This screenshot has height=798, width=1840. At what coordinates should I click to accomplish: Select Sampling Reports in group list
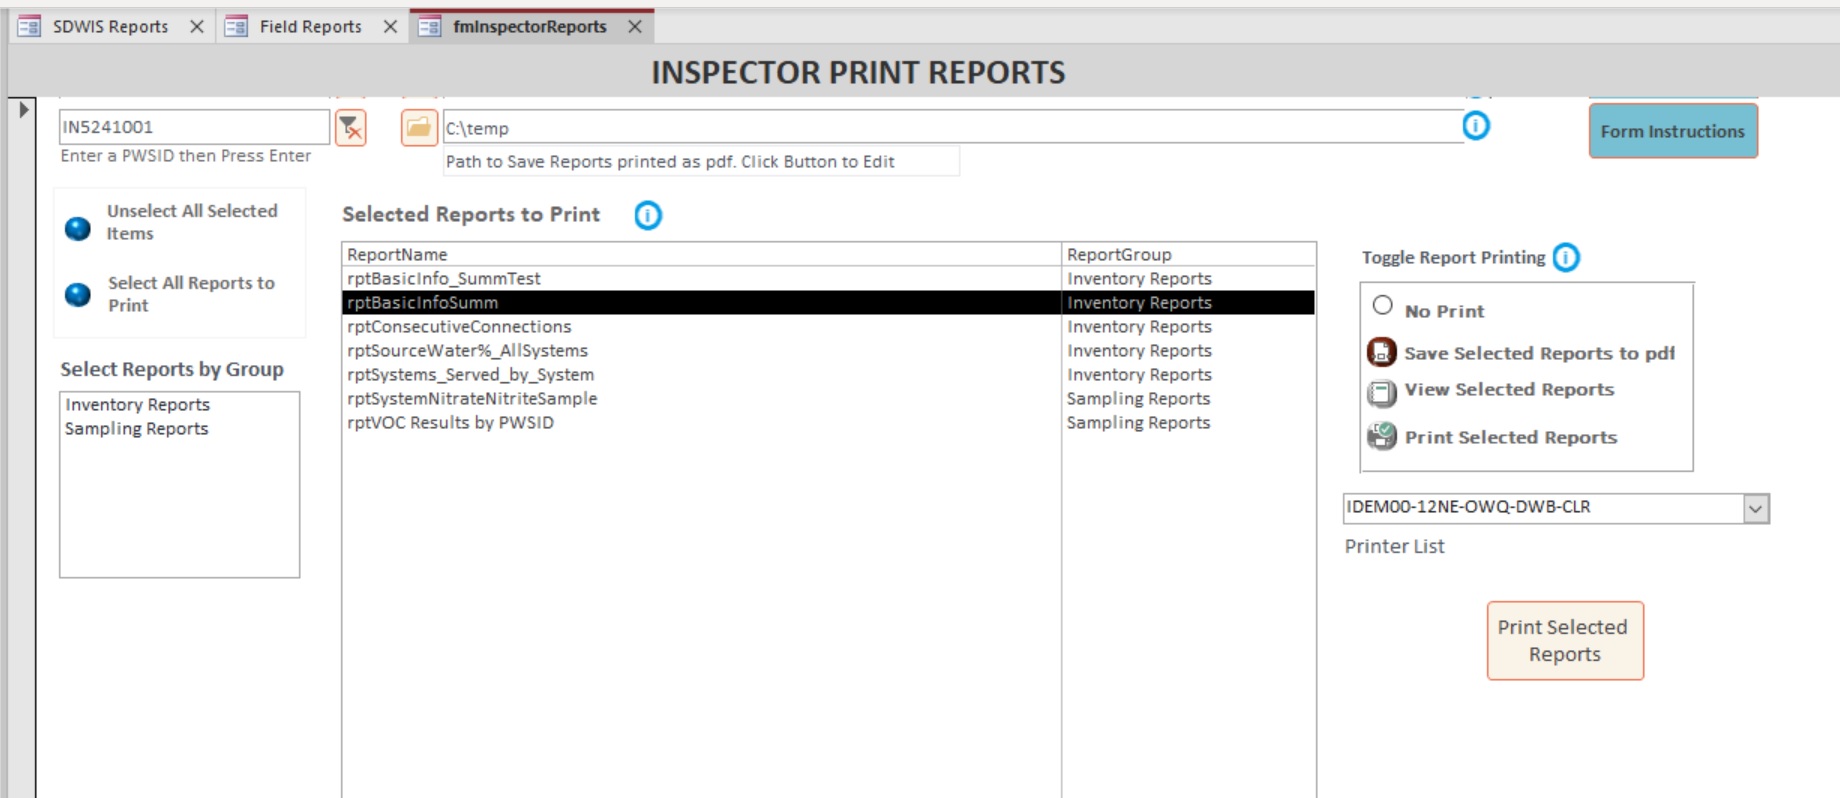[180, 428]
